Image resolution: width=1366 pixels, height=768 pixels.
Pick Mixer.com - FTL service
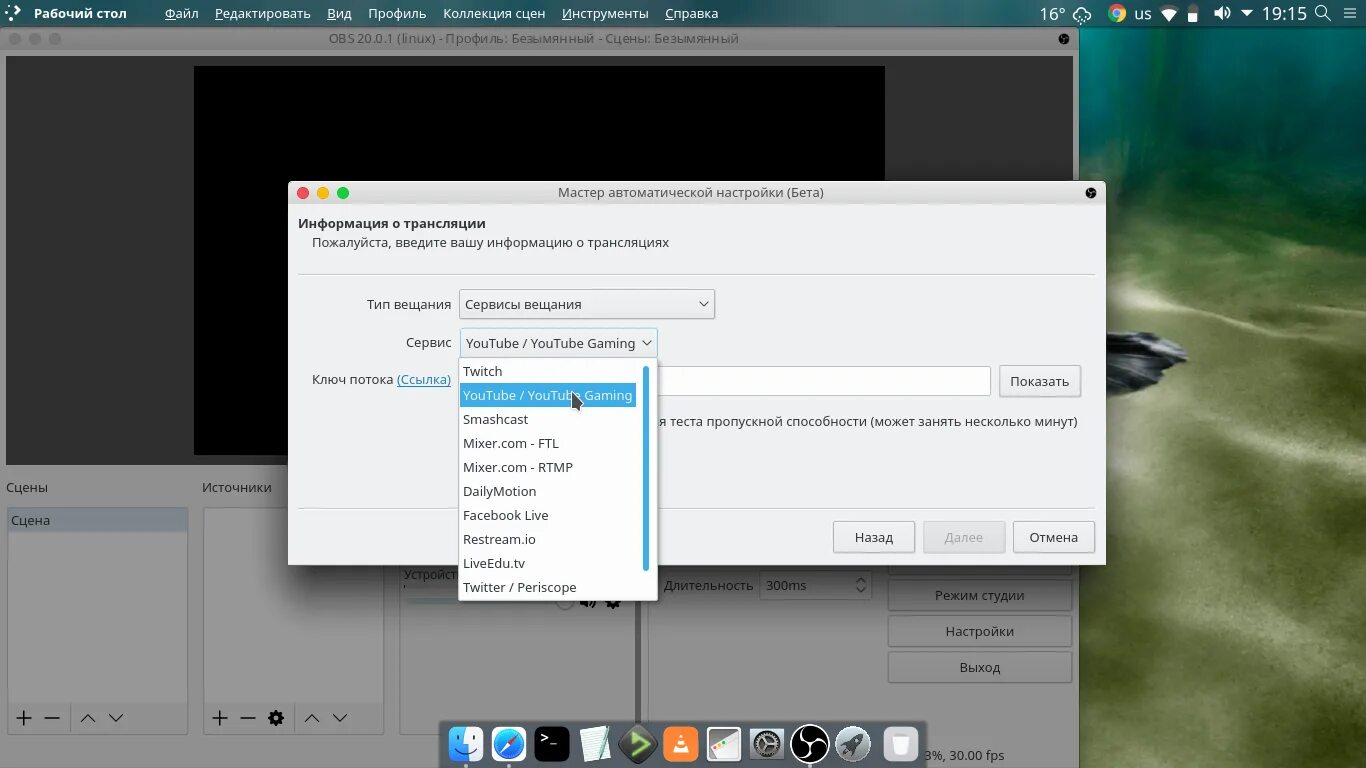(547, 443)
